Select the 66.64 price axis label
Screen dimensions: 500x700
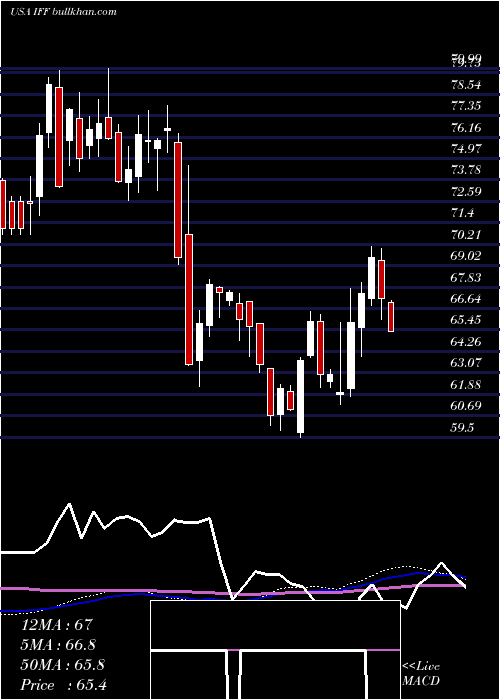click(467, 299)
